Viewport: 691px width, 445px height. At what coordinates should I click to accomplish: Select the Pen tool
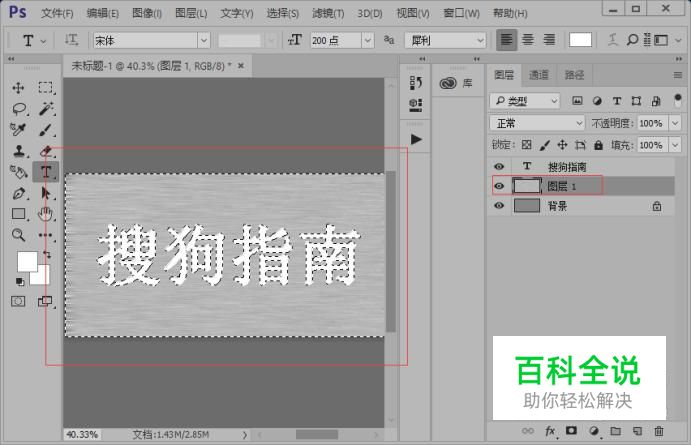point(19,193)
